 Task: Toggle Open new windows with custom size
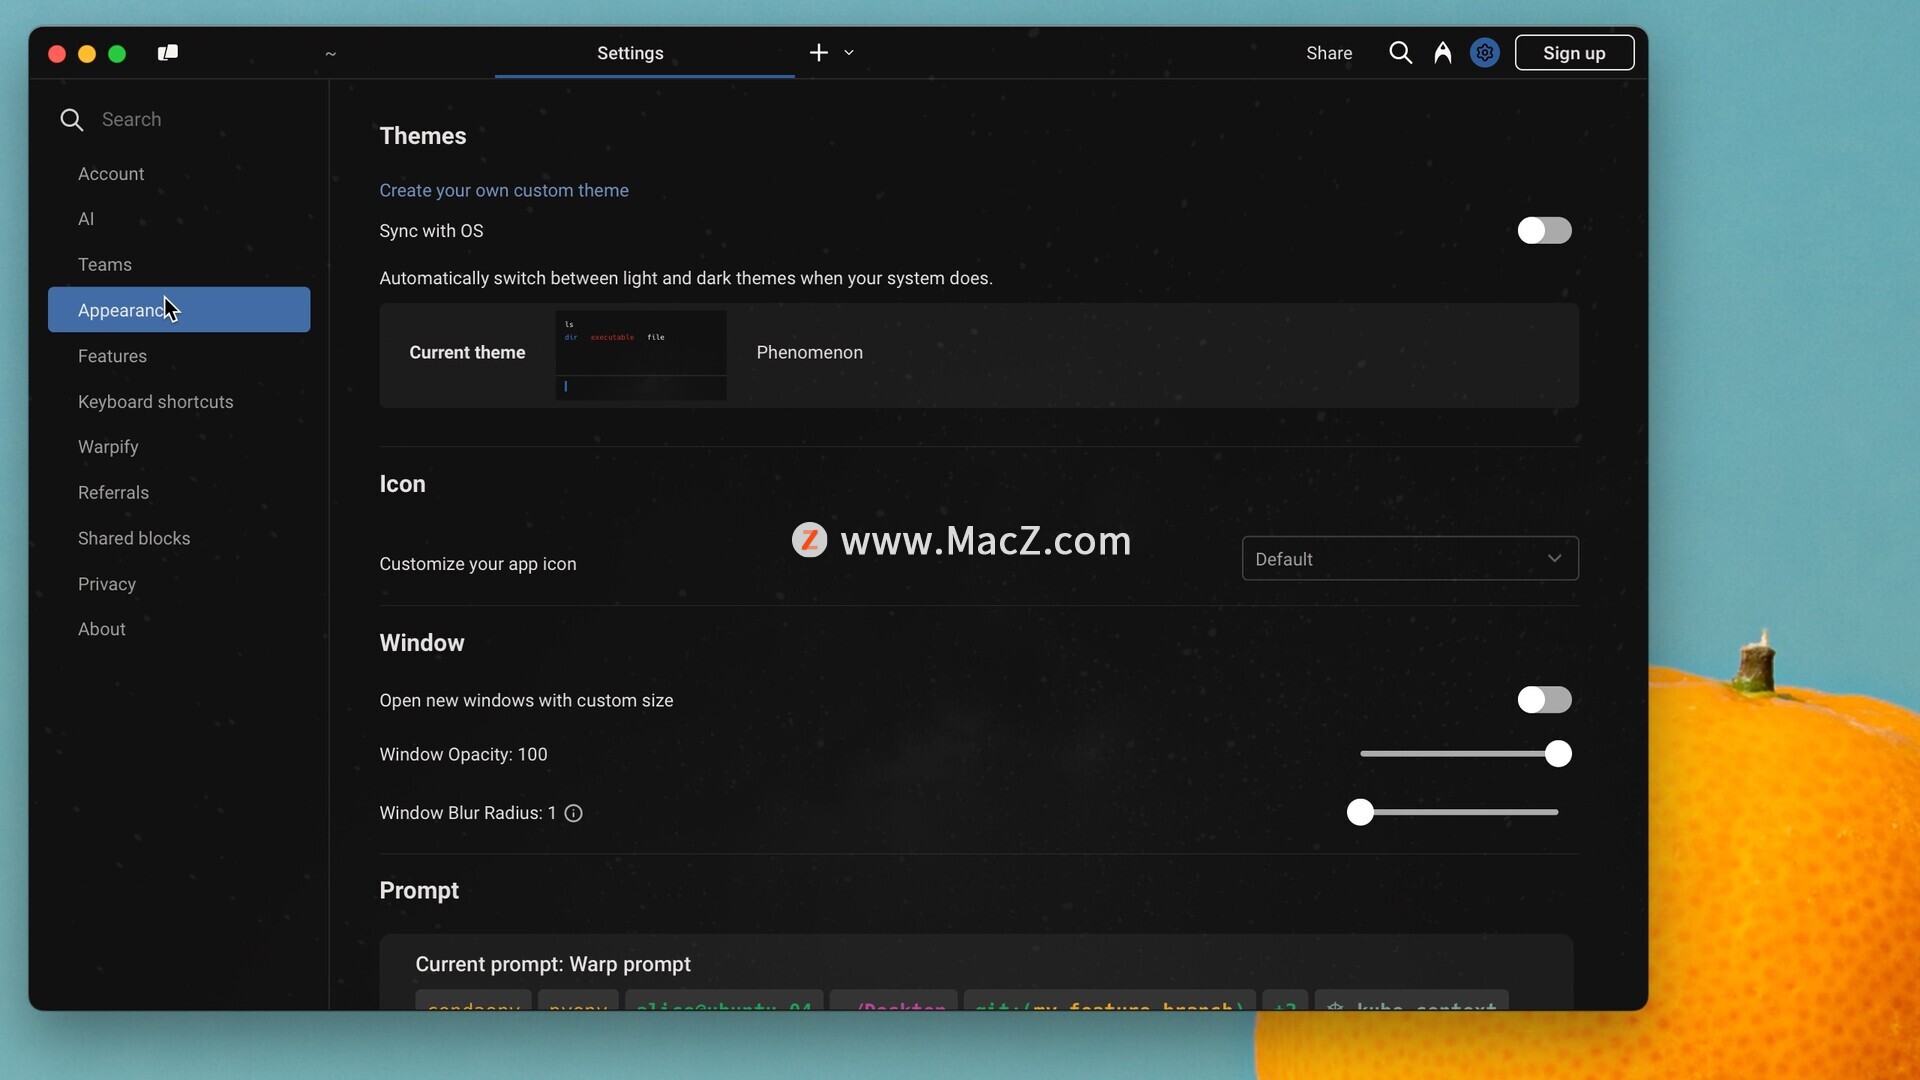[1544, 700]
